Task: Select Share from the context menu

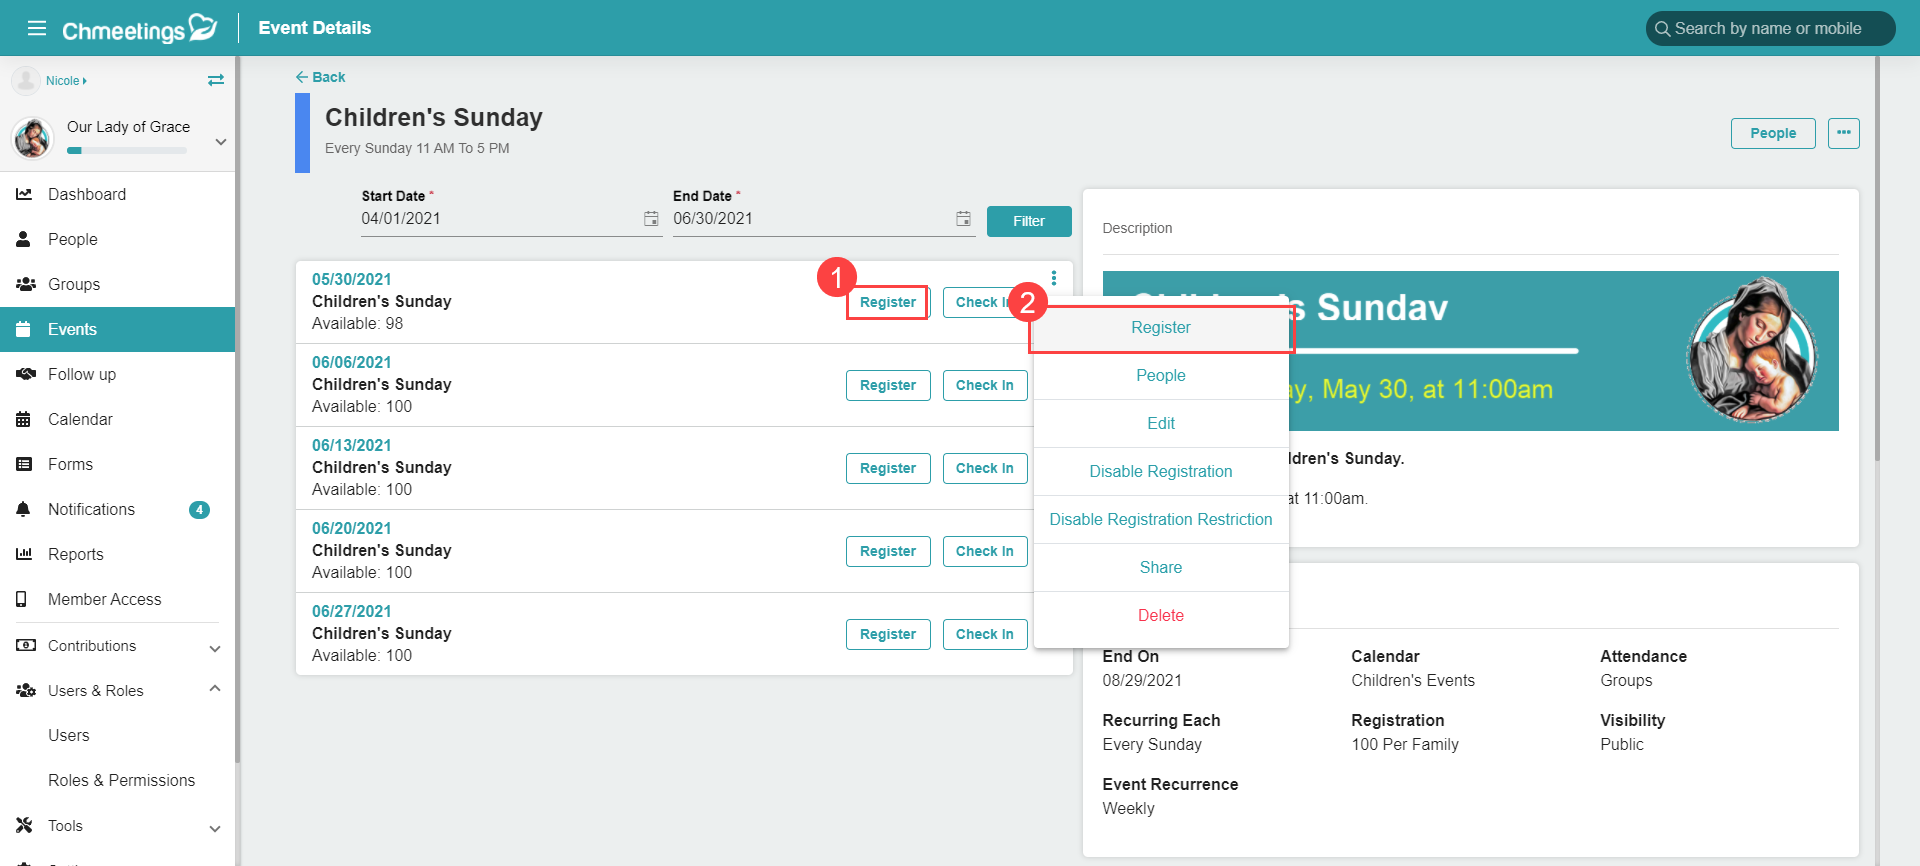Action: (x=1161, y=567)
